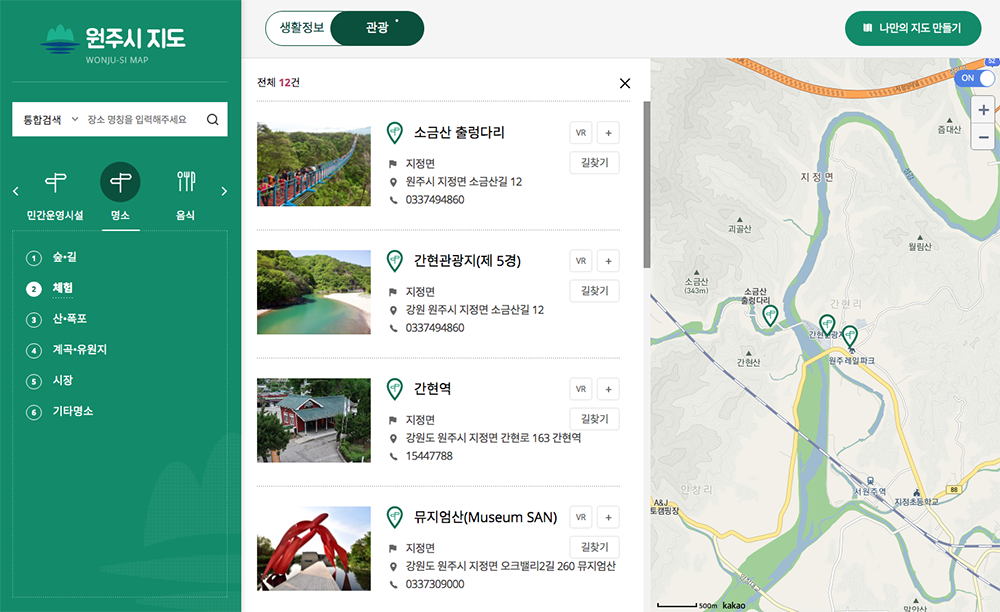Image resolution: width=1000 pixels, height=612 pixels.
Task: Add 소금산 출렁다리 with plus icon
Action: 608,133
